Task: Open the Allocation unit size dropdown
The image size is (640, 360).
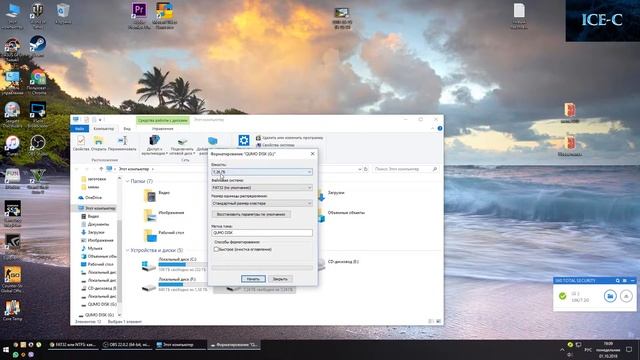Action: coord(262,203)
